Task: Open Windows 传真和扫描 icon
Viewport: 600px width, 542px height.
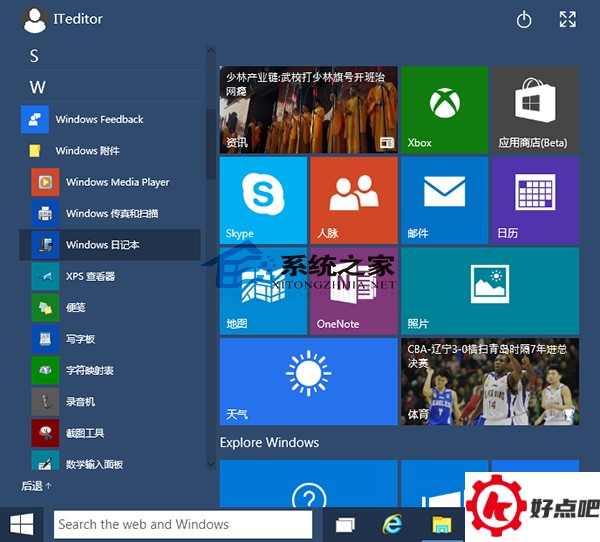Action: pos(46,213)
